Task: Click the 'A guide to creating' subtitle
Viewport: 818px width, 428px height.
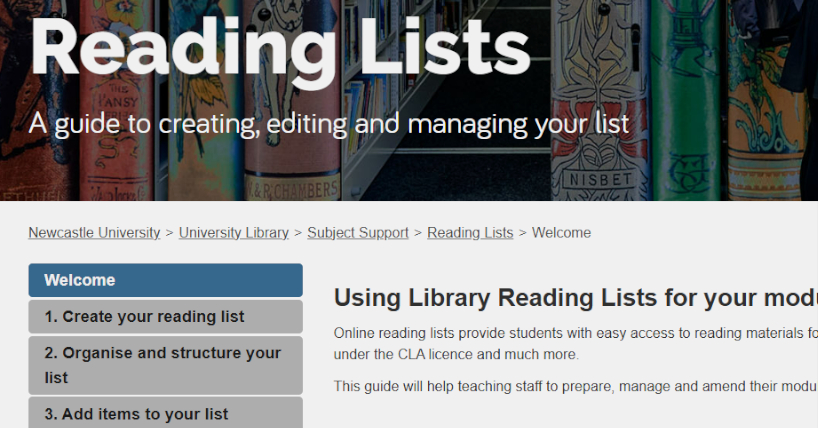Action: tap(329, 124)
